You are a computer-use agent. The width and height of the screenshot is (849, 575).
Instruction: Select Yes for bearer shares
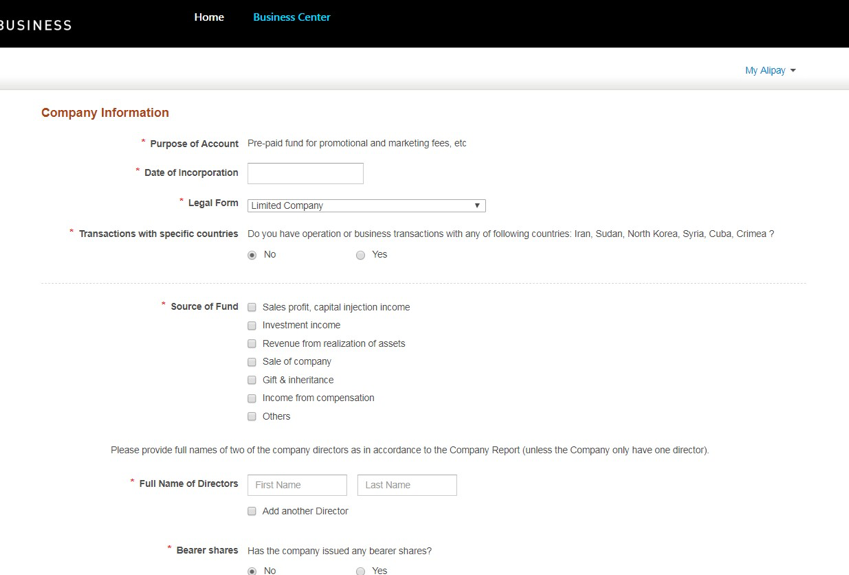(360, 571)
